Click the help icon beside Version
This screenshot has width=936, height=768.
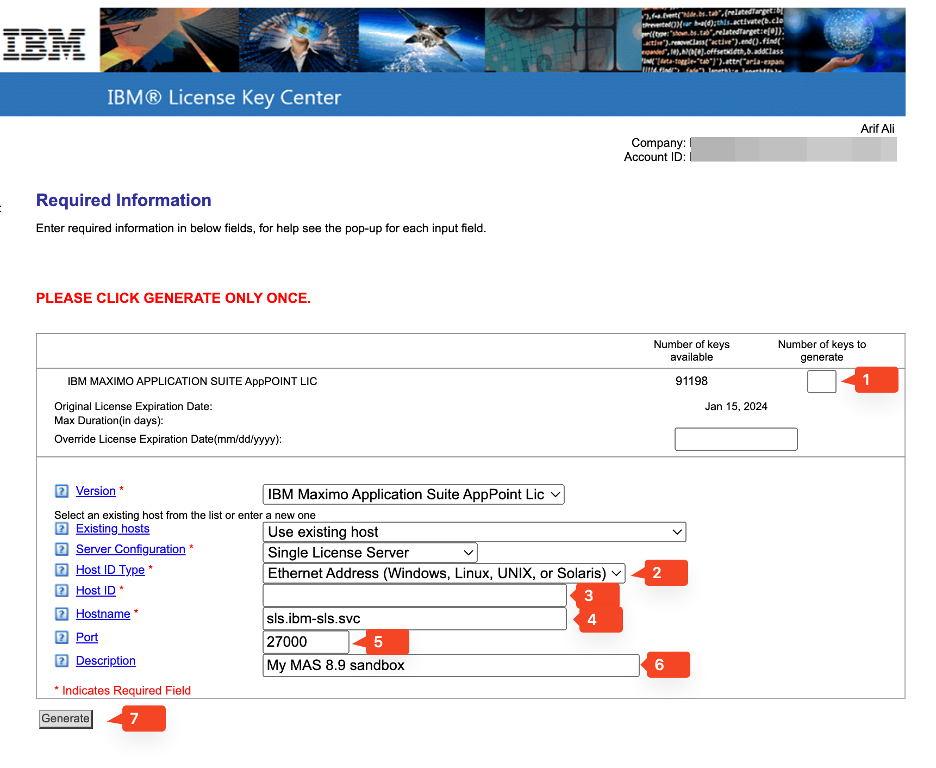click(x=61, y=491)
